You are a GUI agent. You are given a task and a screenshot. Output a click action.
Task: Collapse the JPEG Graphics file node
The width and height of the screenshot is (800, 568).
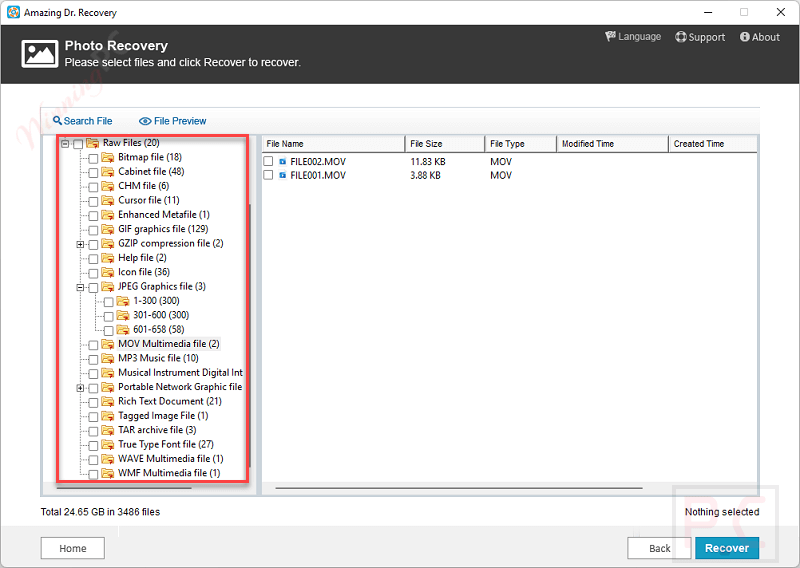pos(80,287)
